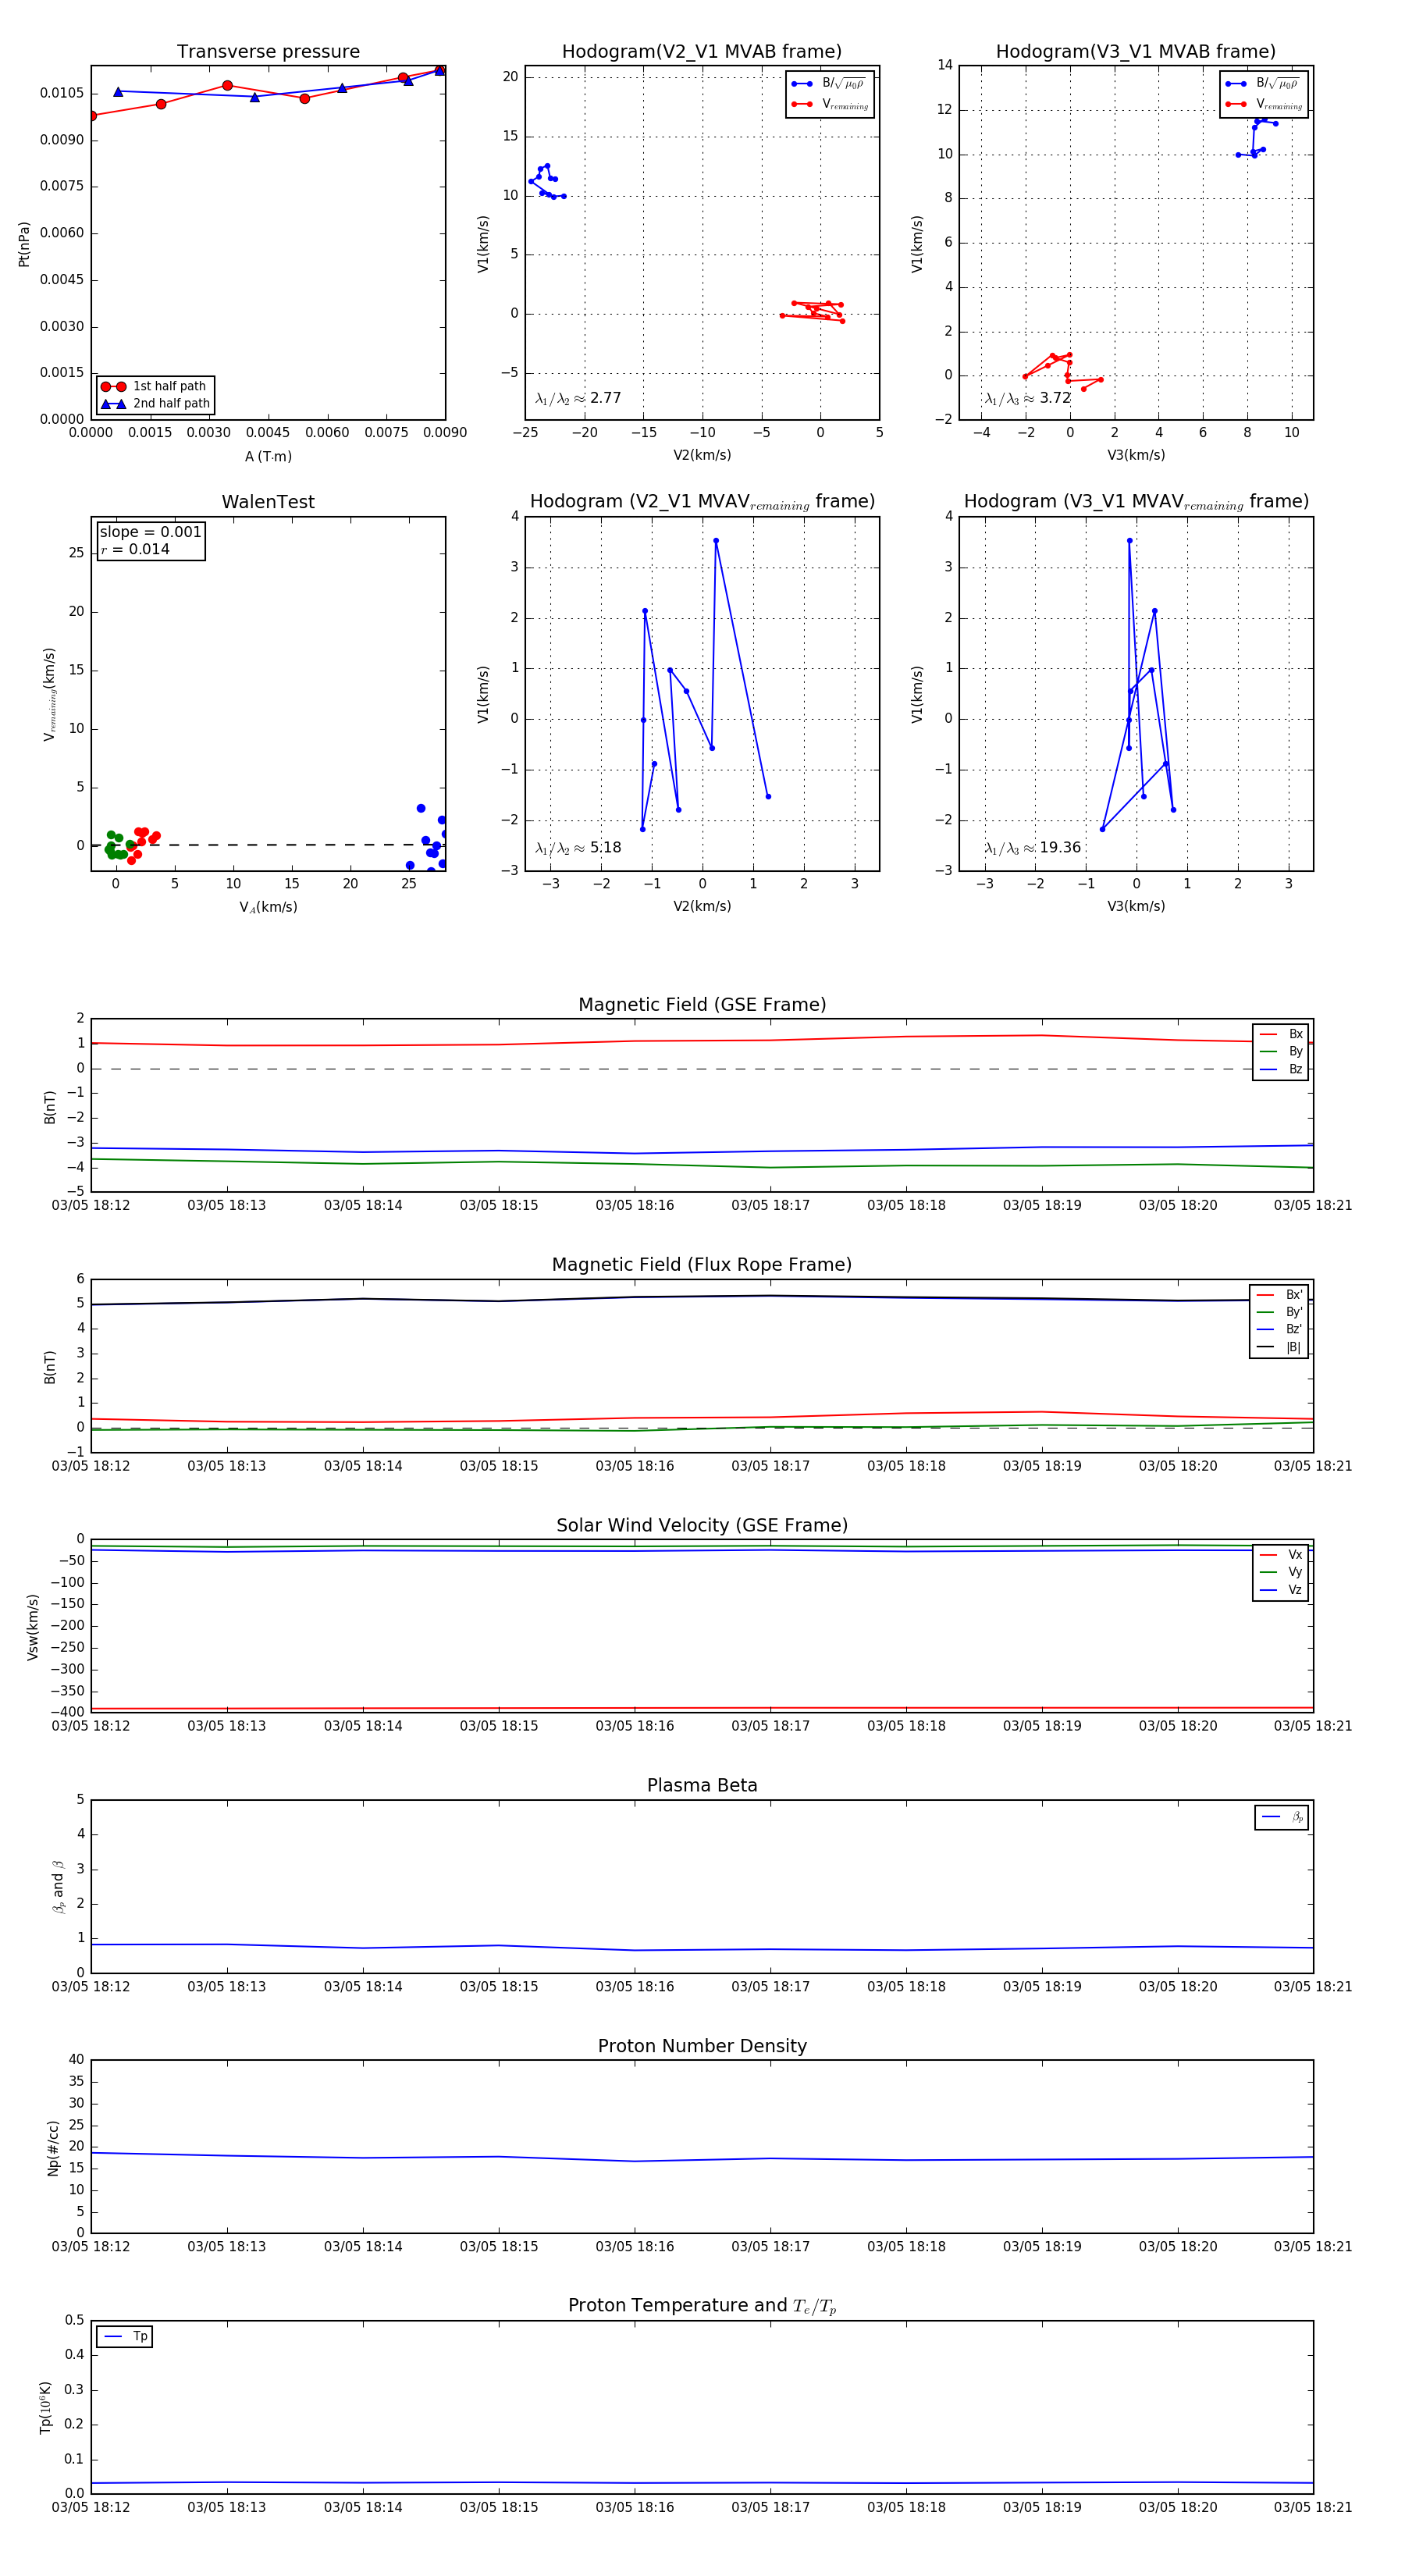Click the "Vsw(km/s)" y-axis label
Screen dimensions: 1405x2576
pyautogui.click(x=33, y=1627)
